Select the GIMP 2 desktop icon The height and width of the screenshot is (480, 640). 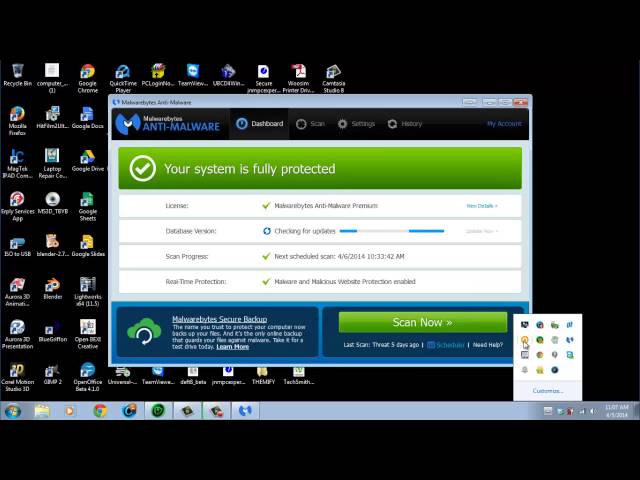click(53, 374)
